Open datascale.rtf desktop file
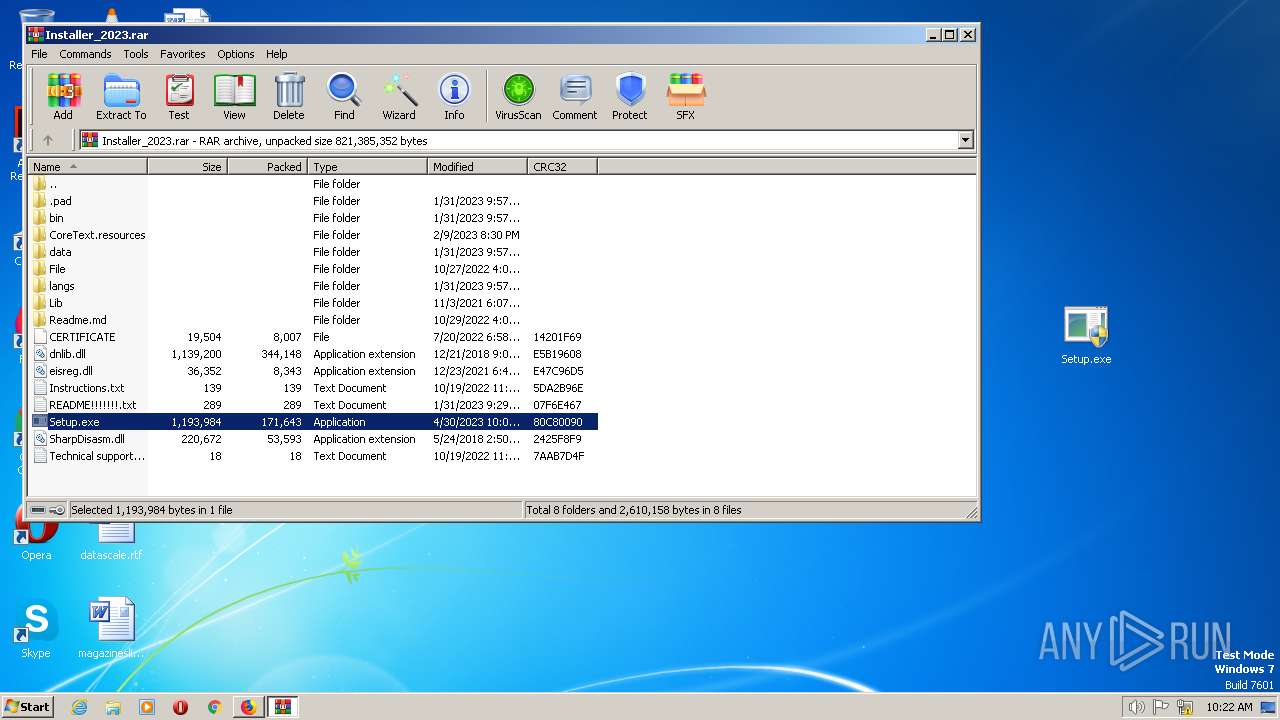 [111, 540]
